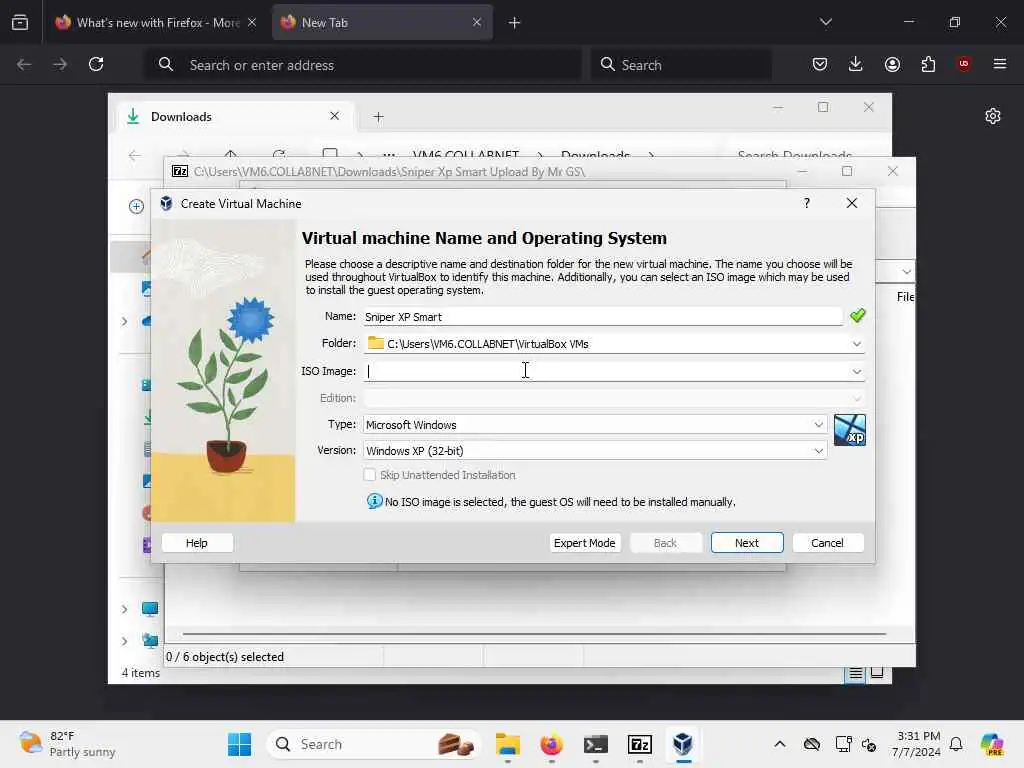
Task: Click the folder icon in the Folder field
Action: point(376,343)
